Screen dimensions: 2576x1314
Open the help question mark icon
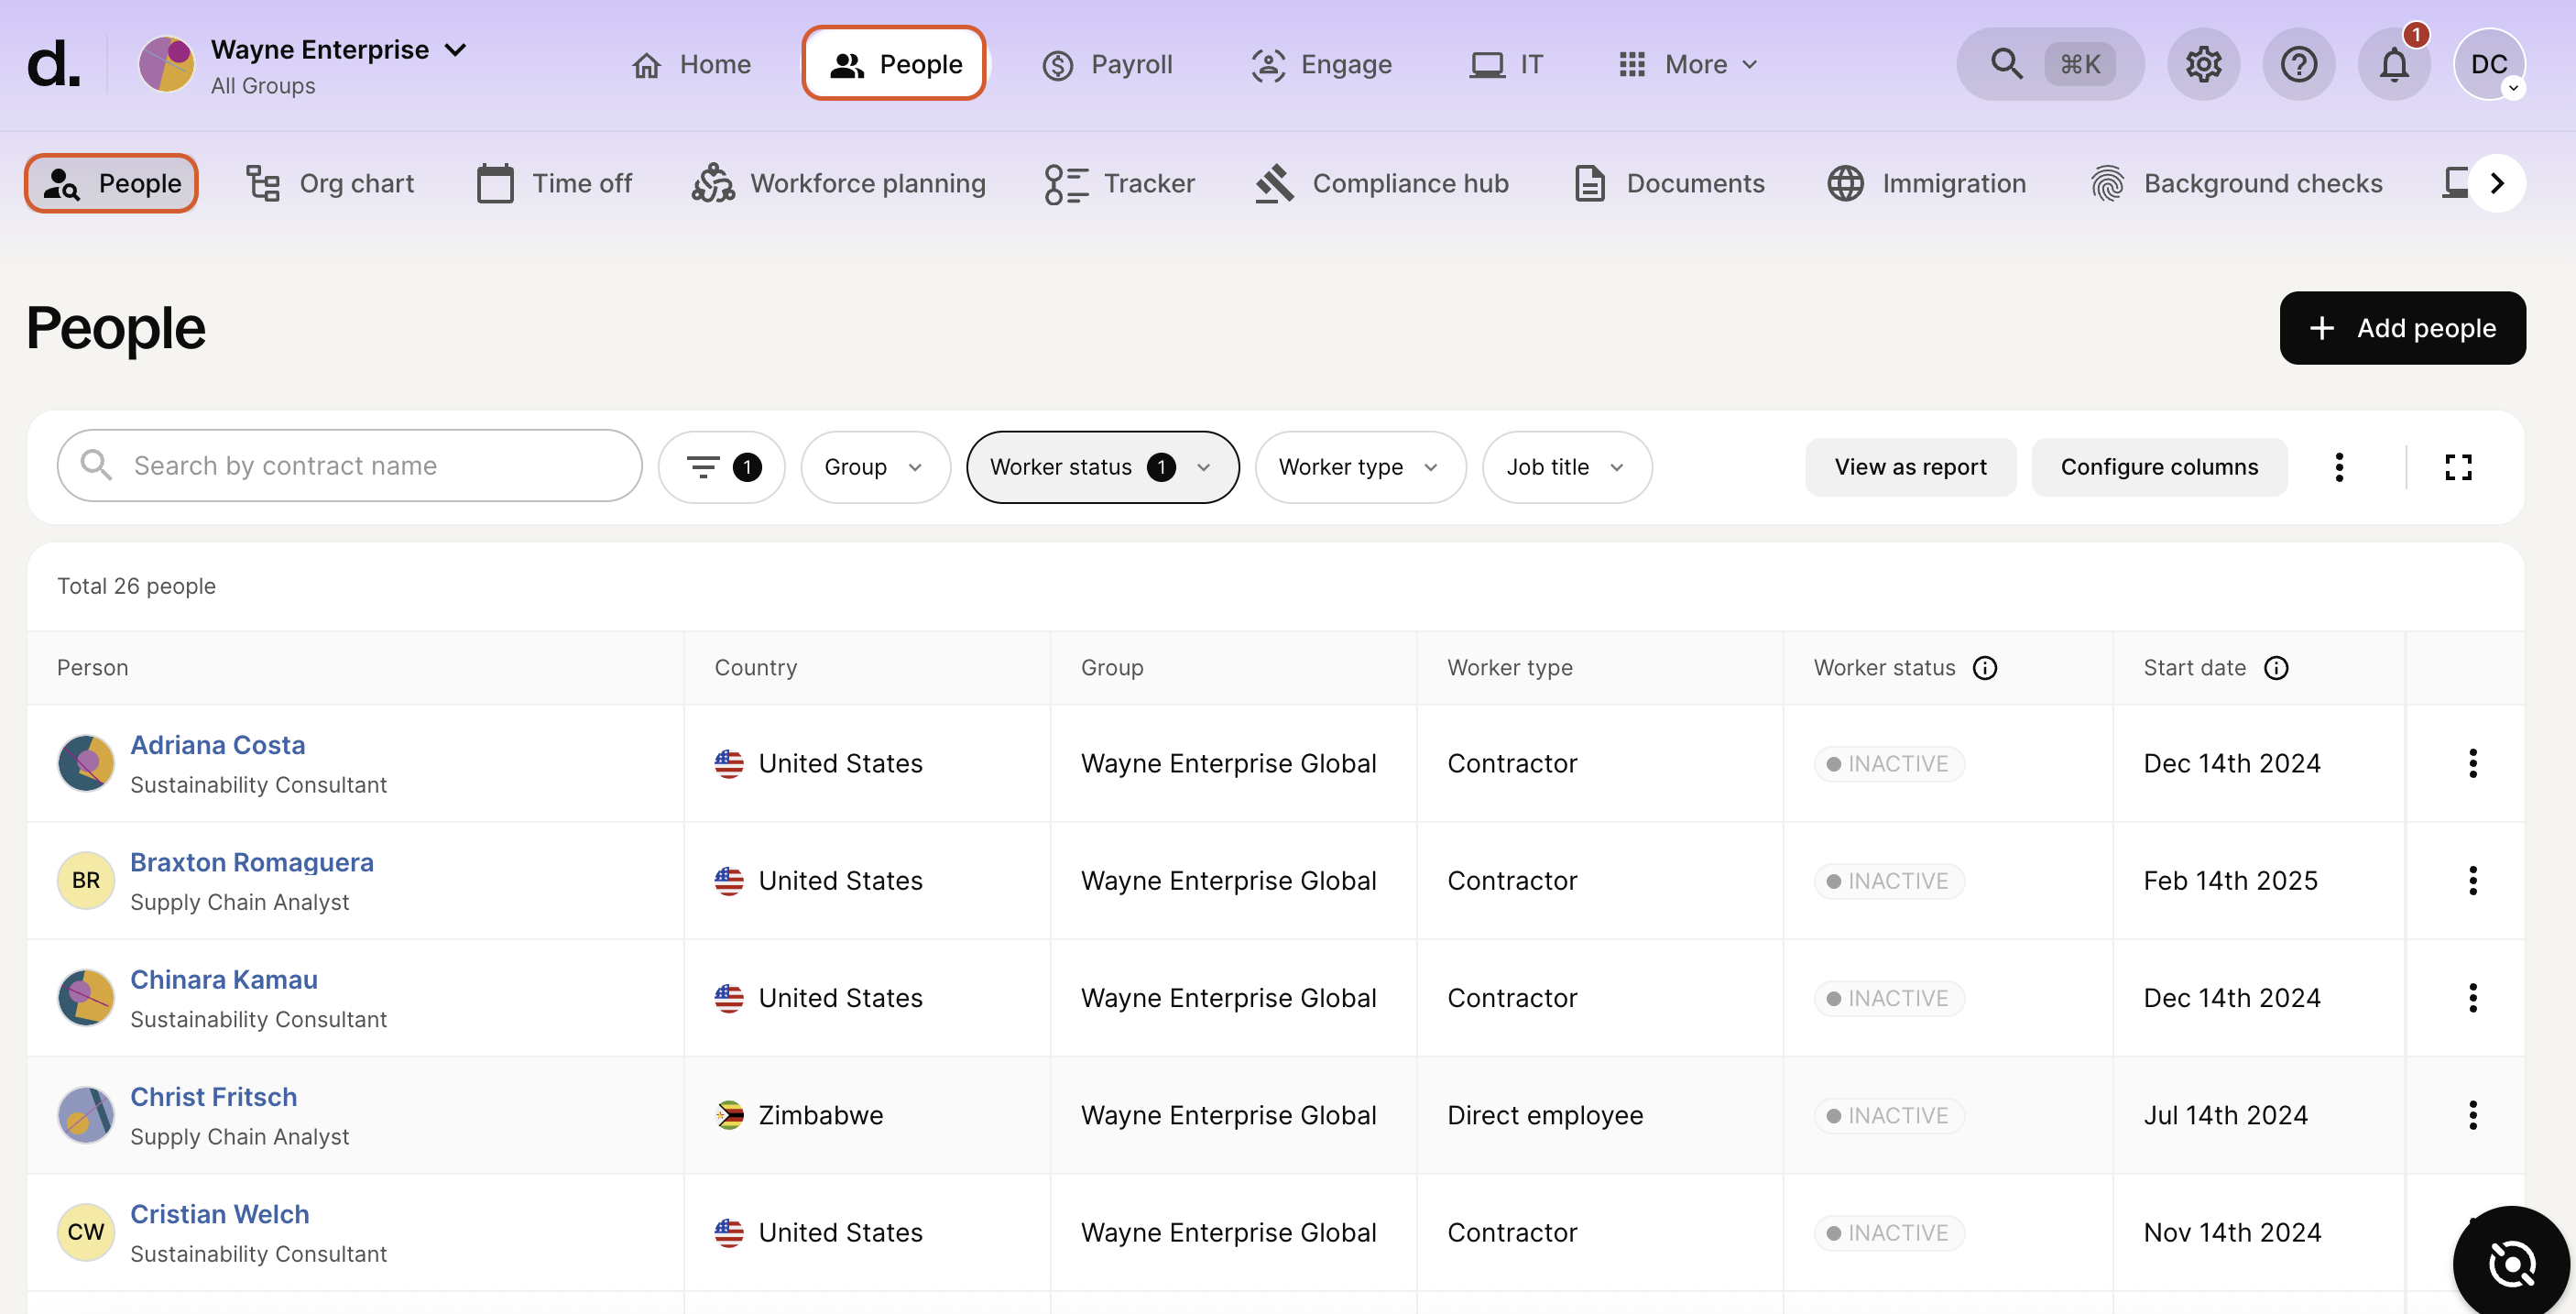(x=2298, y=64)
